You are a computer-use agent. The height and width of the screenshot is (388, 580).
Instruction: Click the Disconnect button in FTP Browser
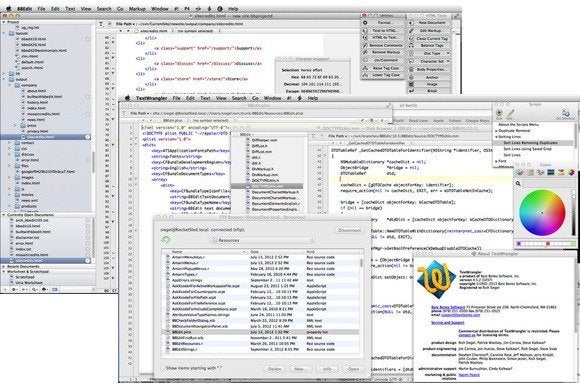point(349,230)
